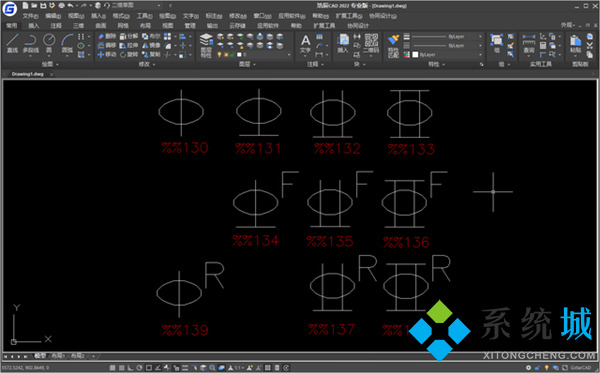Click the white ByLayer color swatch
Viewport: 600px width, 373px height.
pos(415,55)
